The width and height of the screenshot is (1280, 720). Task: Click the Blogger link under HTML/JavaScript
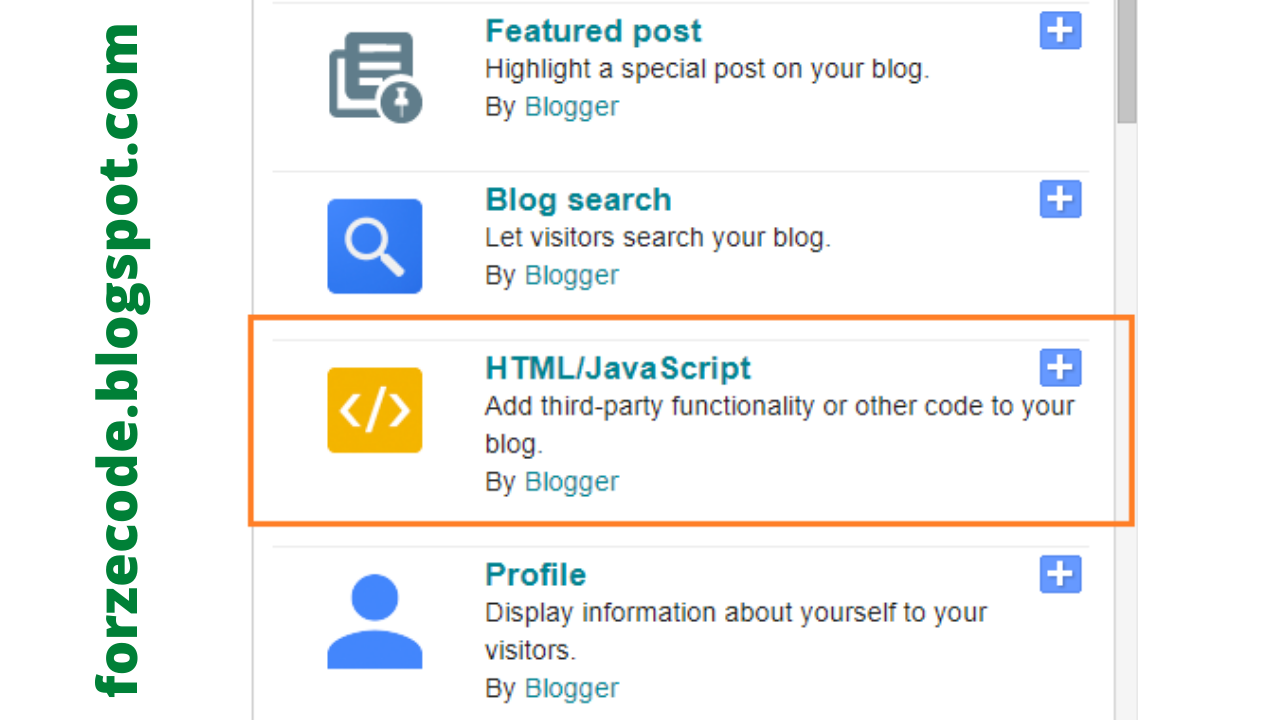571,481
